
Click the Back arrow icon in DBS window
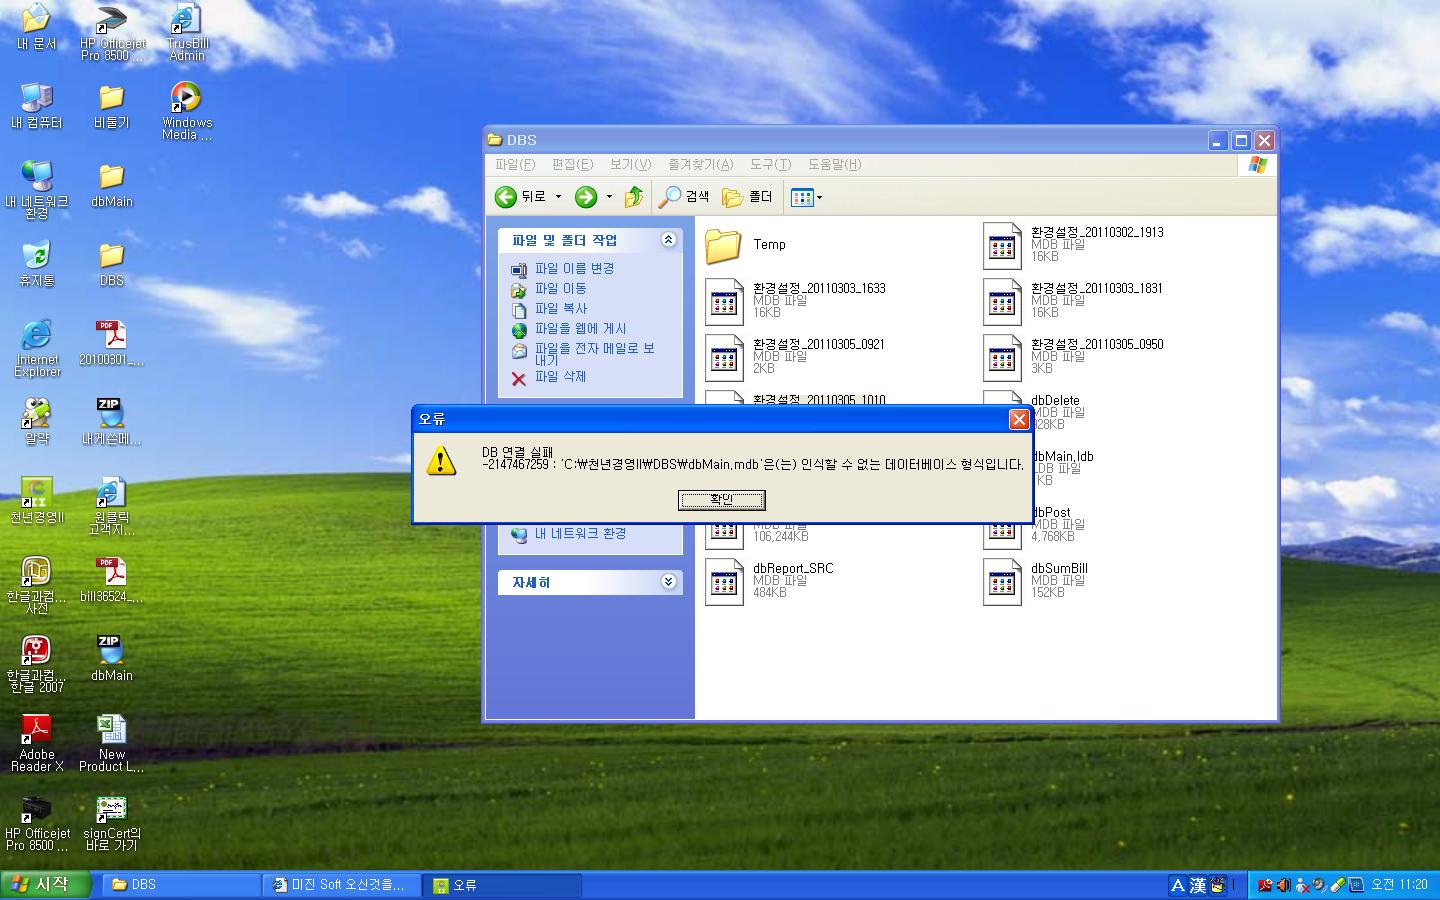click(x=506, y=197)
